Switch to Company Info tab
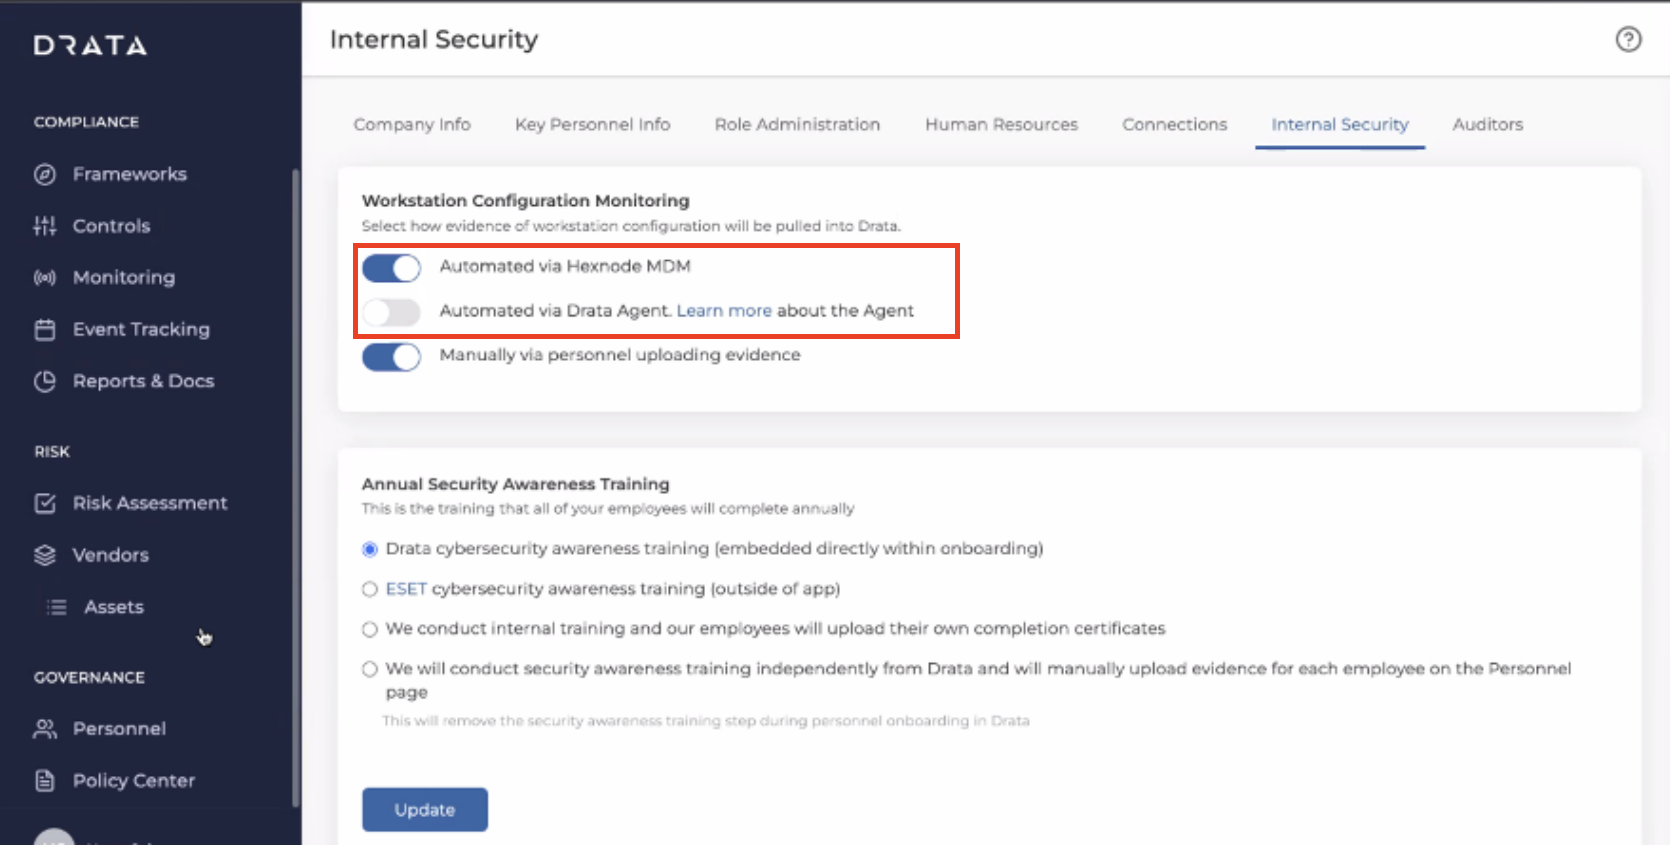Viewport: 1670px width, 854px height. point(412,124)
